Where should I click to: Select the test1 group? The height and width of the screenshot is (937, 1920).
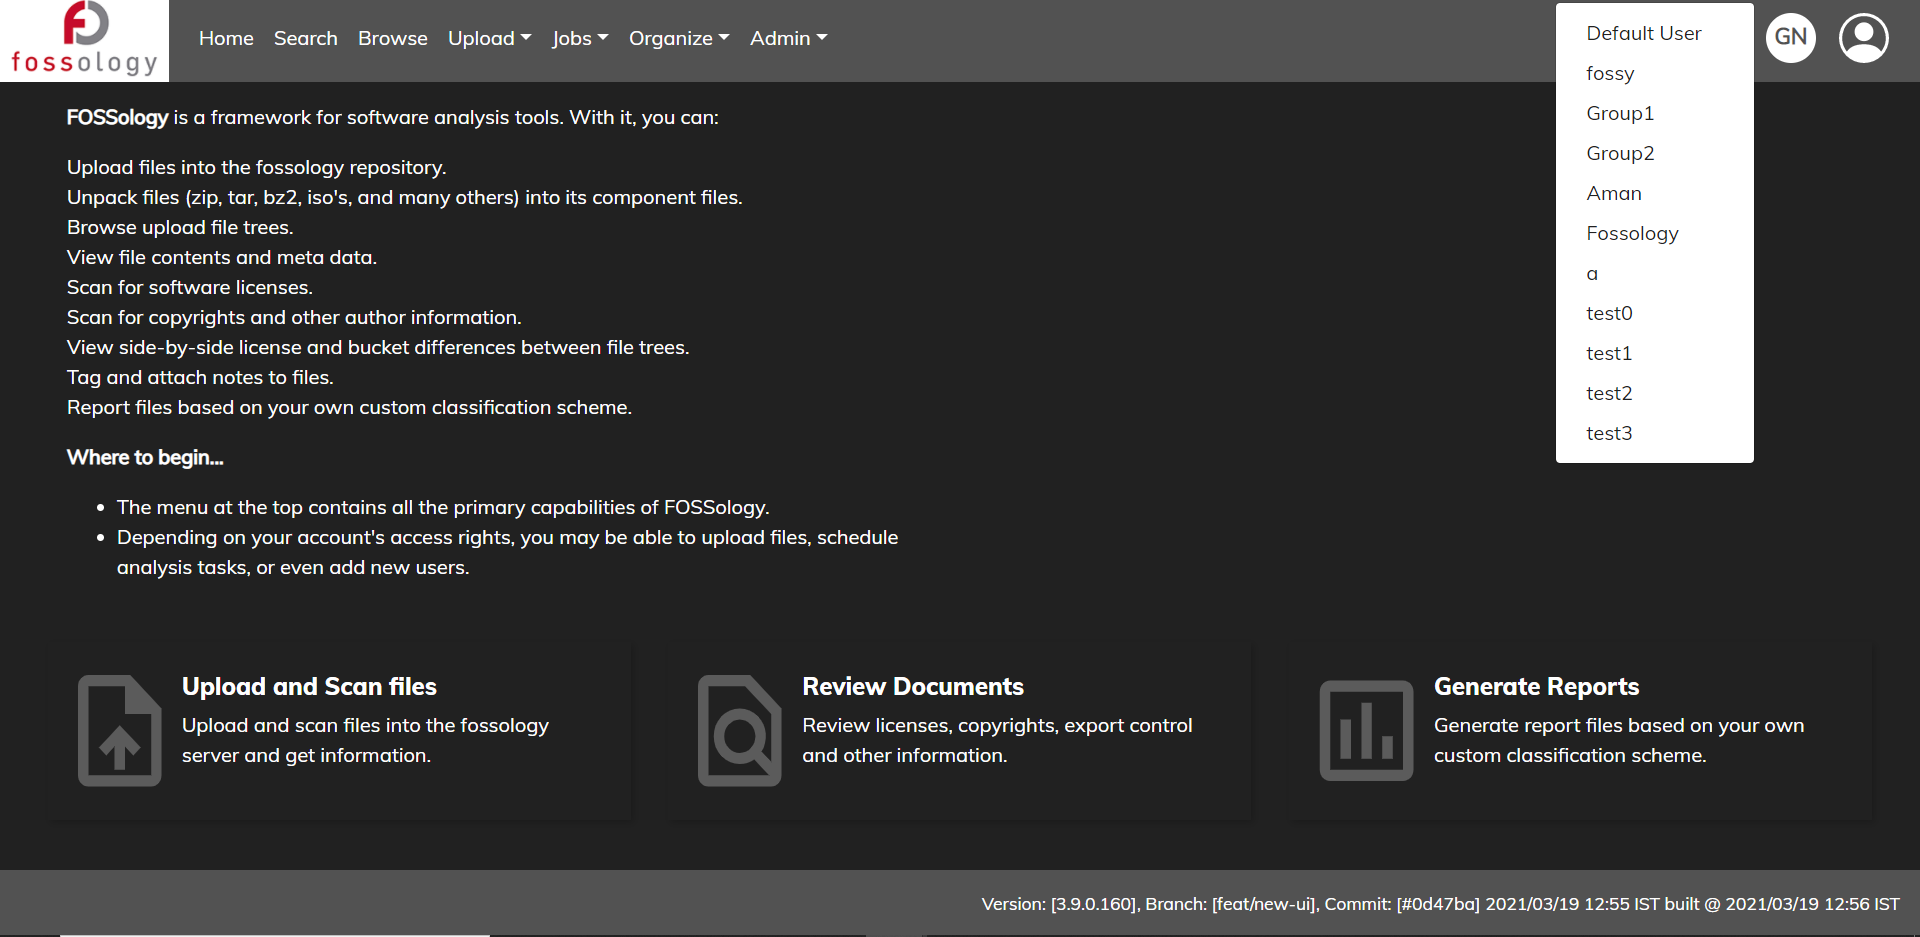(x=1654, y=353)
